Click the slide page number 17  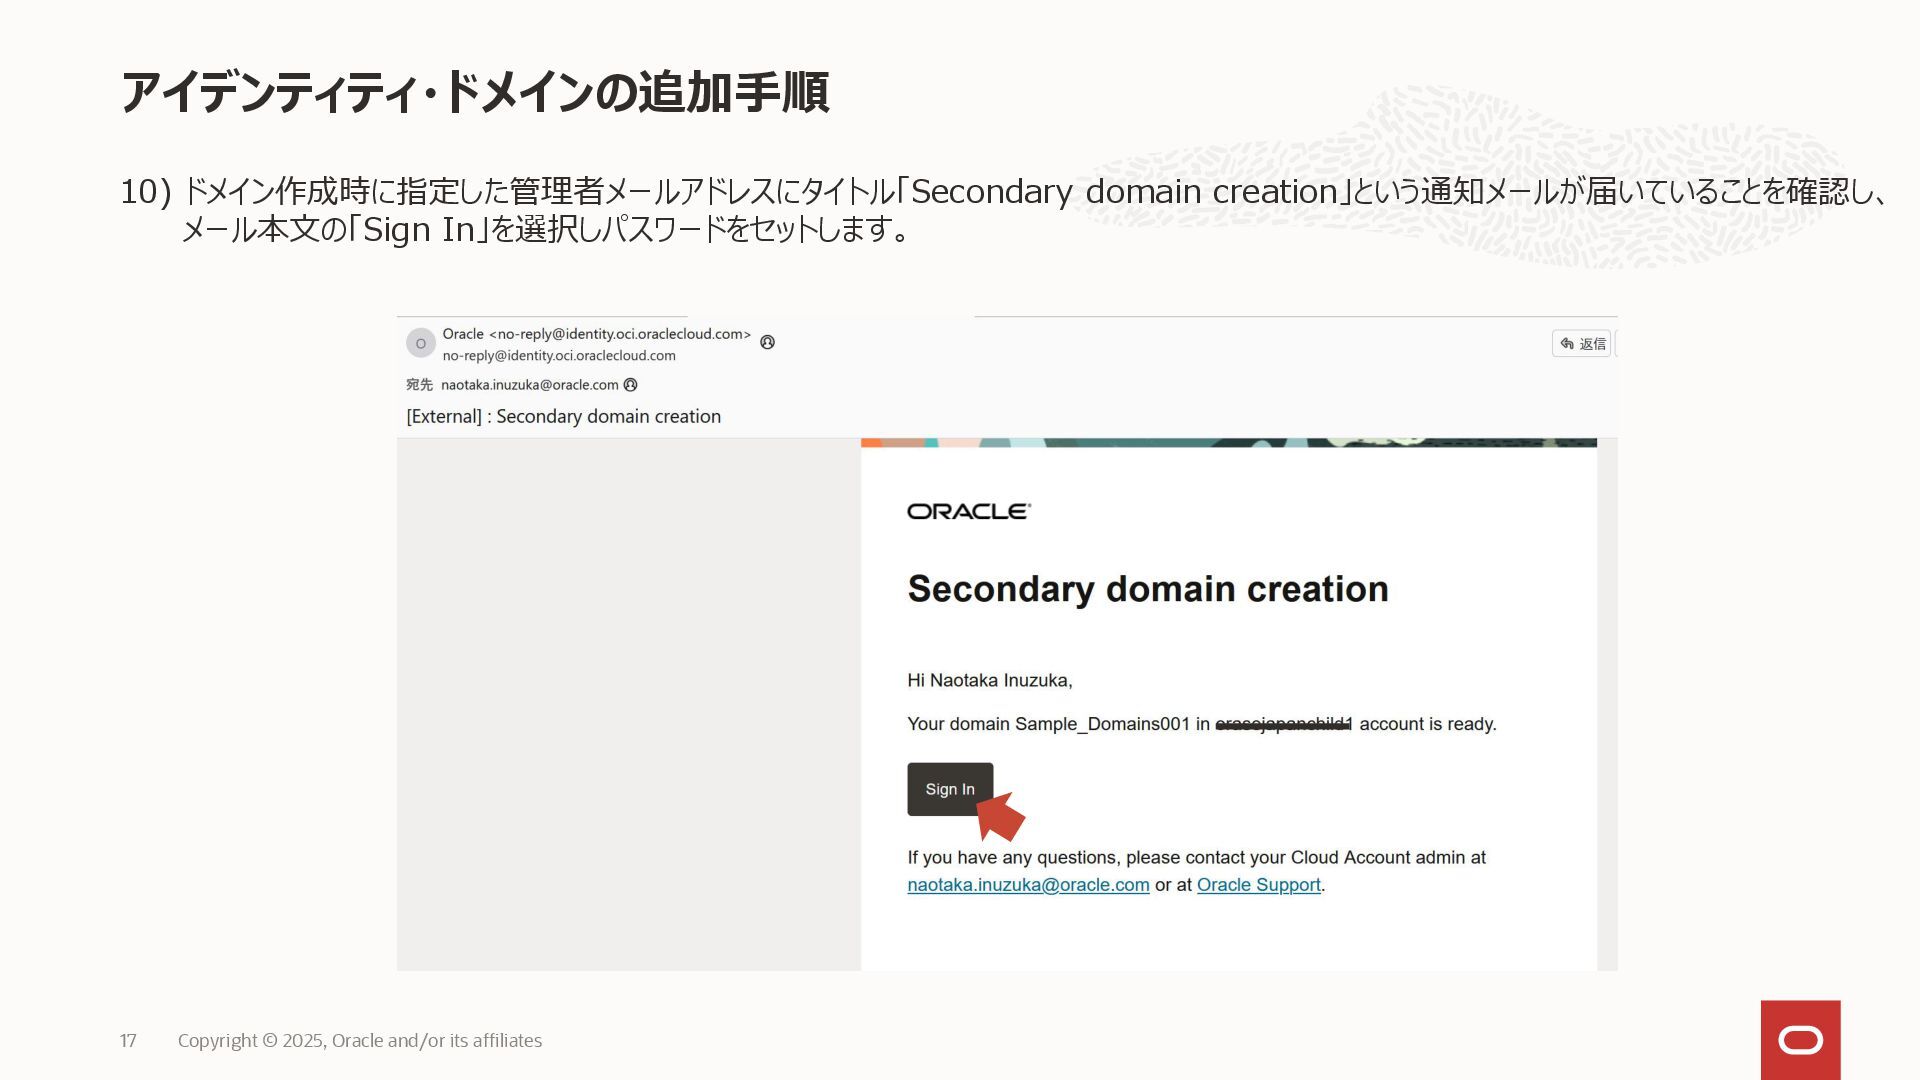coord(128,1040)
